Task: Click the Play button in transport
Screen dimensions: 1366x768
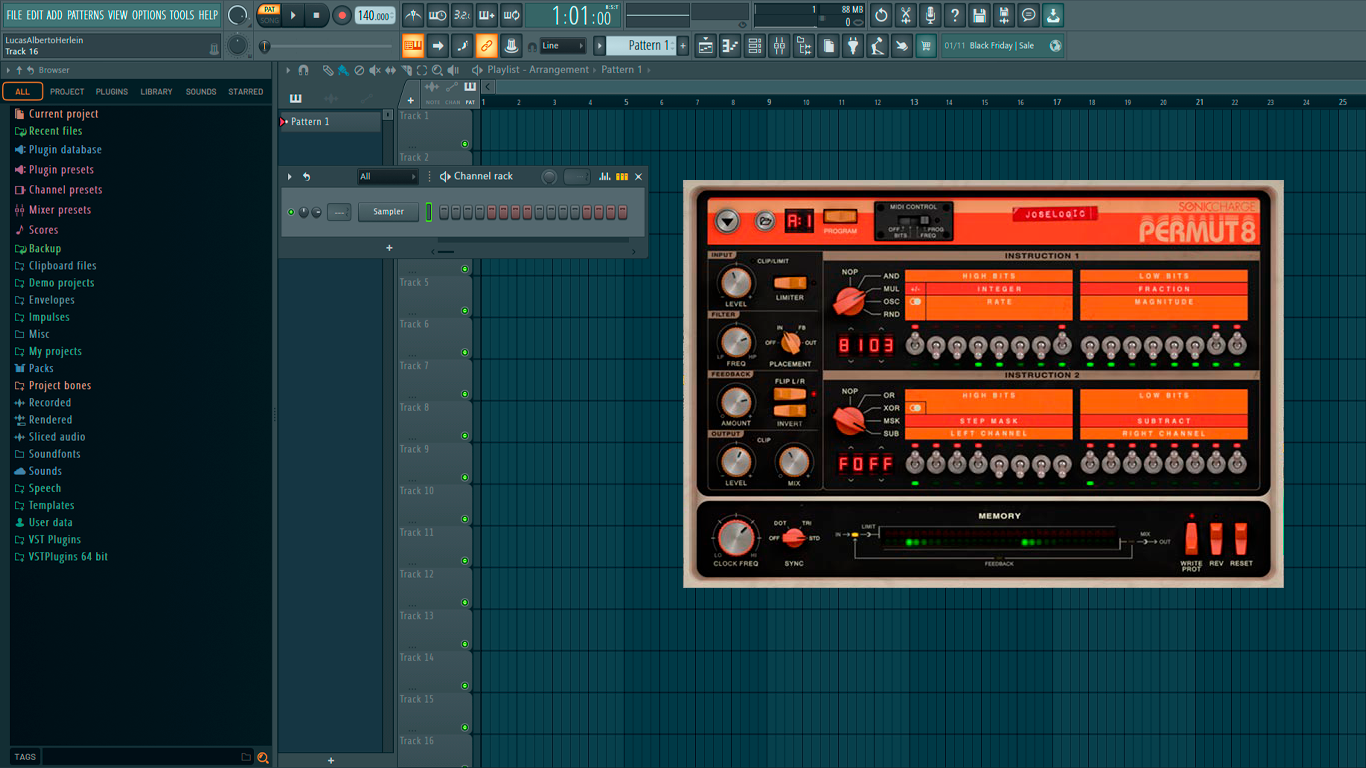Action: click(293, 15)
